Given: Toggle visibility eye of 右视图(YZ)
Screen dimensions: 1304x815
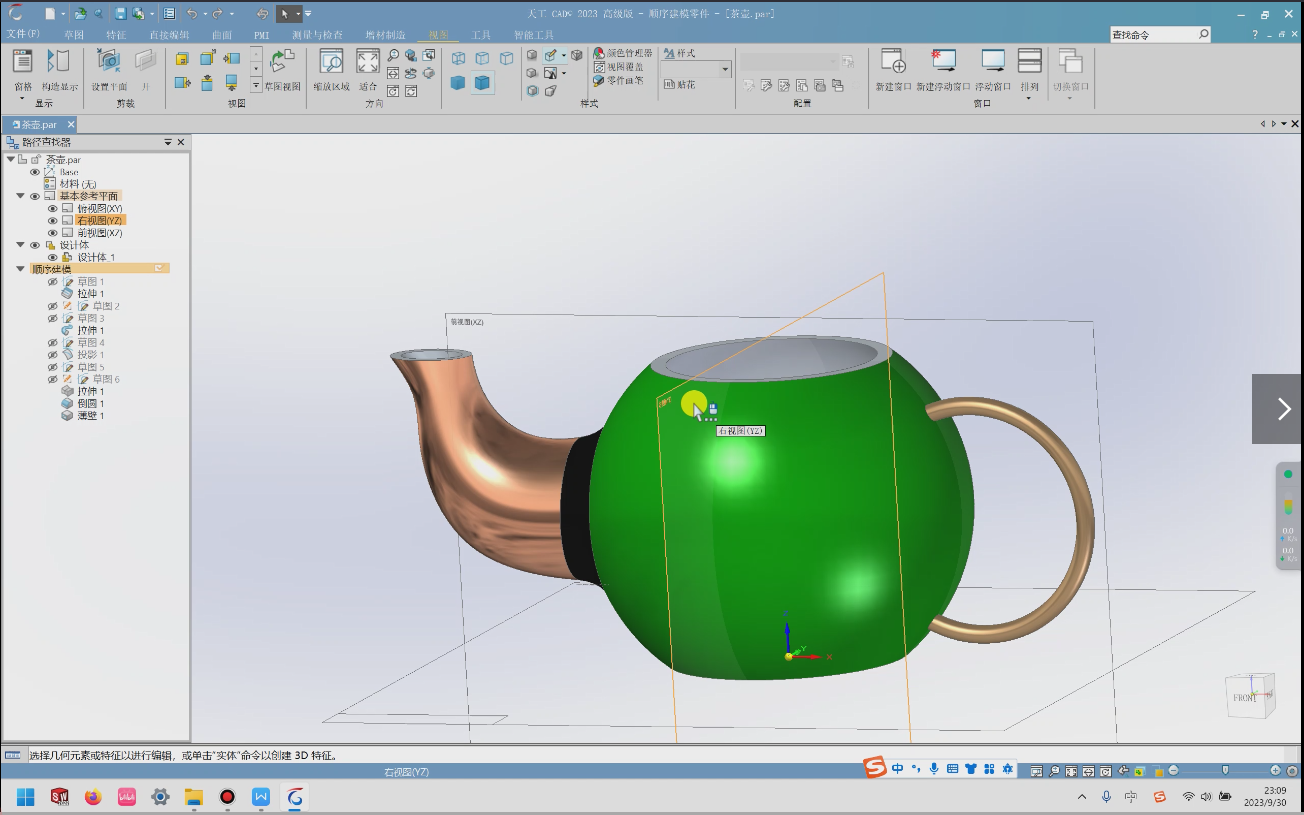Looking at the screenshot, I should point(53,220).
